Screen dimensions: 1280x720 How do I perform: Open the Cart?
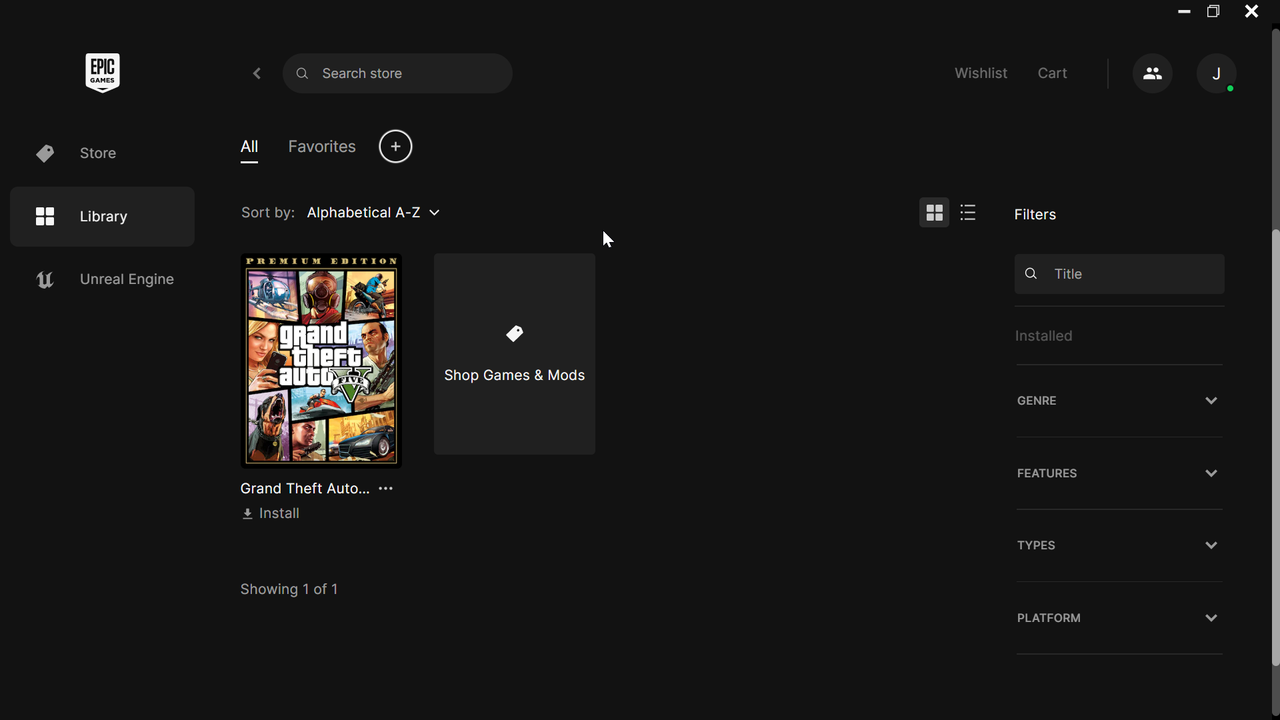pos(1052,73)
